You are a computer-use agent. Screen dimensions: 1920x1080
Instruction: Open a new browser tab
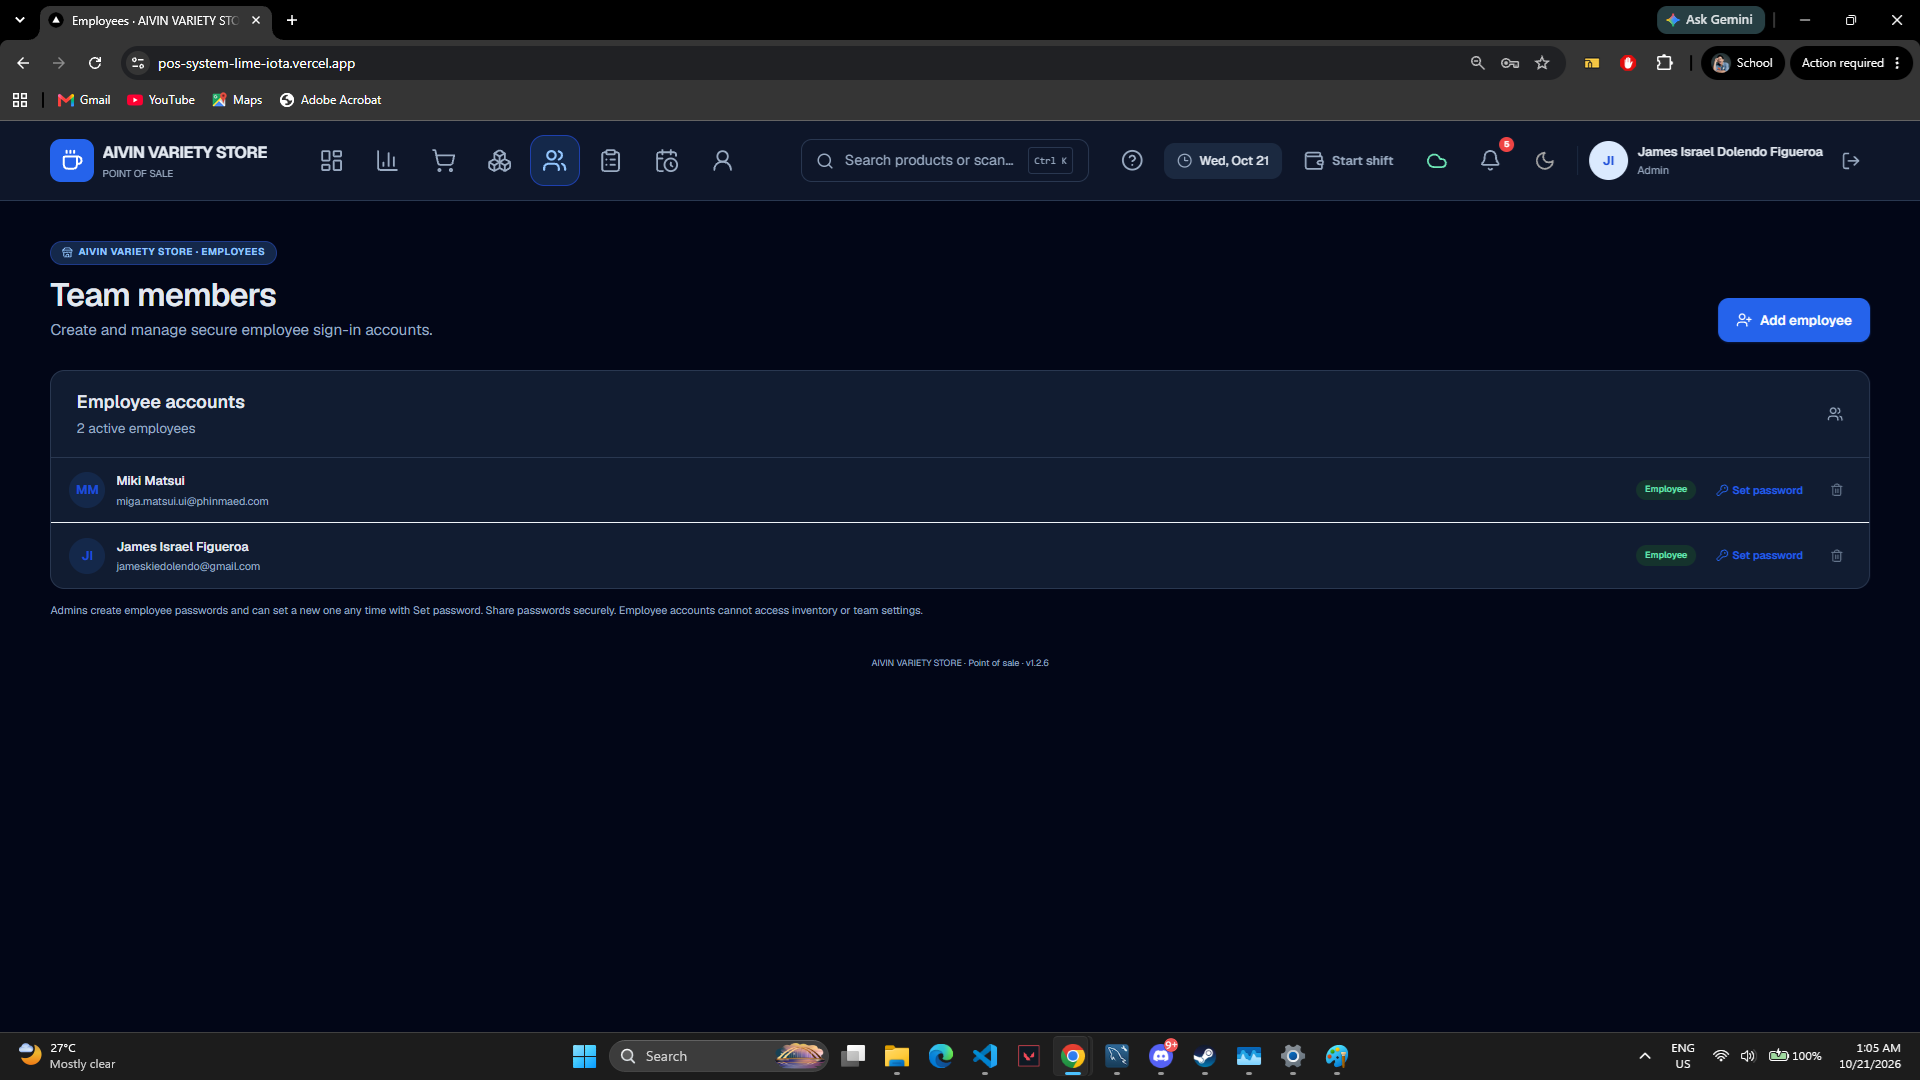pyautogui.click(x=292, y=20)
